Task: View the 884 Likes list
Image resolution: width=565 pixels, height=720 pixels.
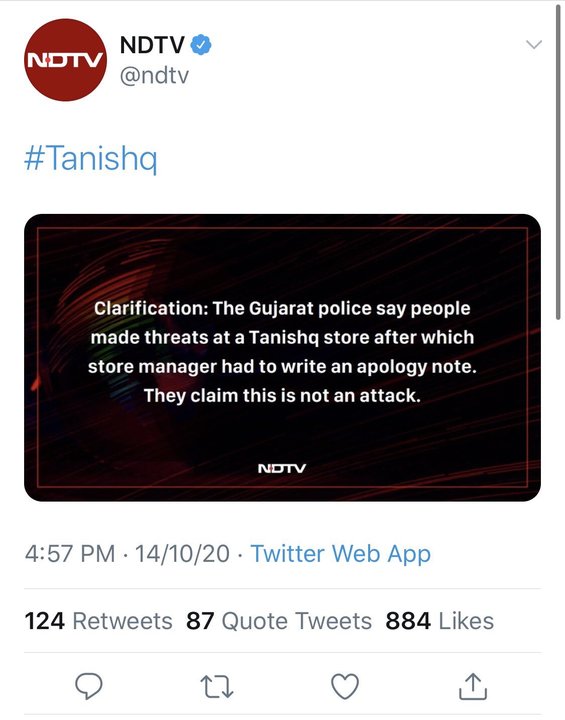Action: click(440, 621)
